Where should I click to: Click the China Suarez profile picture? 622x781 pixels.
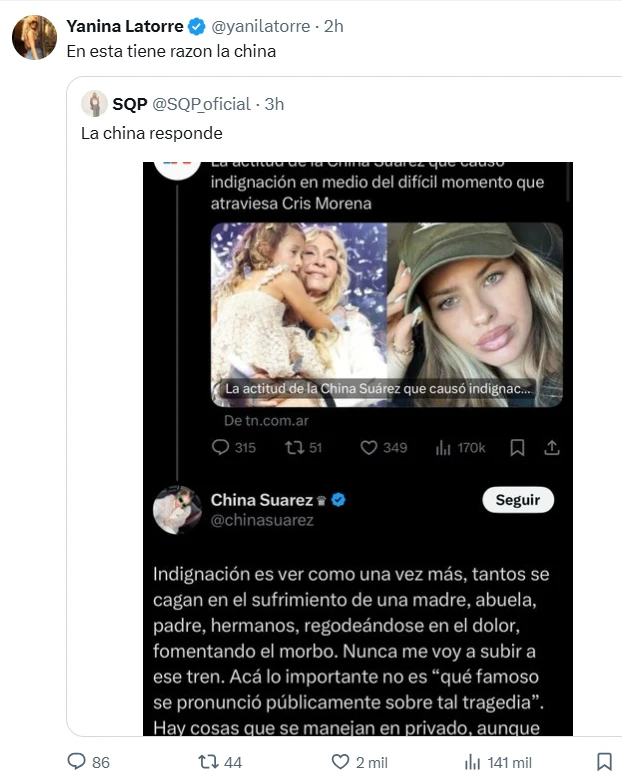178,510
